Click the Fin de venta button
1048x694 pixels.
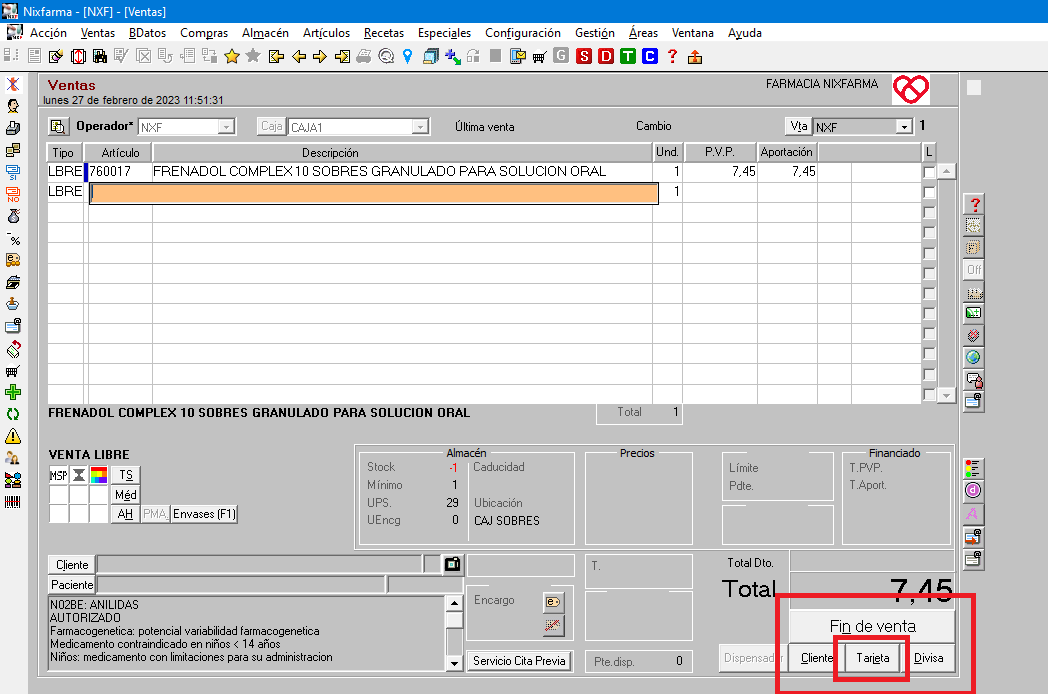coord(872,626)
